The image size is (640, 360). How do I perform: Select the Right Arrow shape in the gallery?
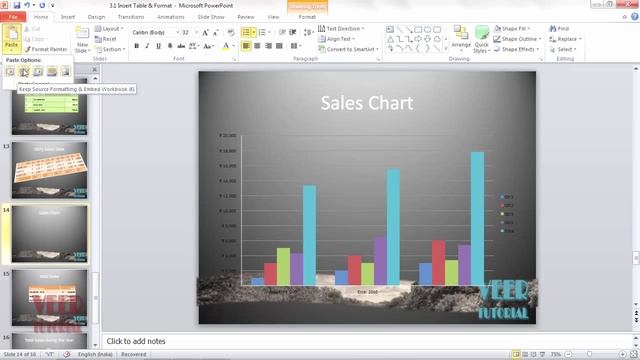[418, 39]
